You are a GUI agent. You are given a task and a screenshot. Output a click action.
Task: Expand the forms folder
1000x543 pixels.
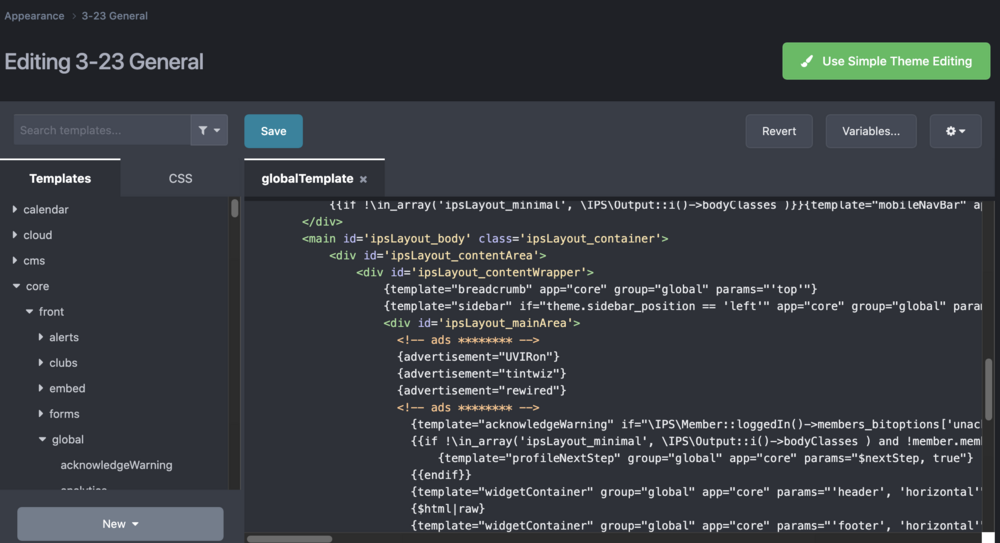click(x=41, y=413)
